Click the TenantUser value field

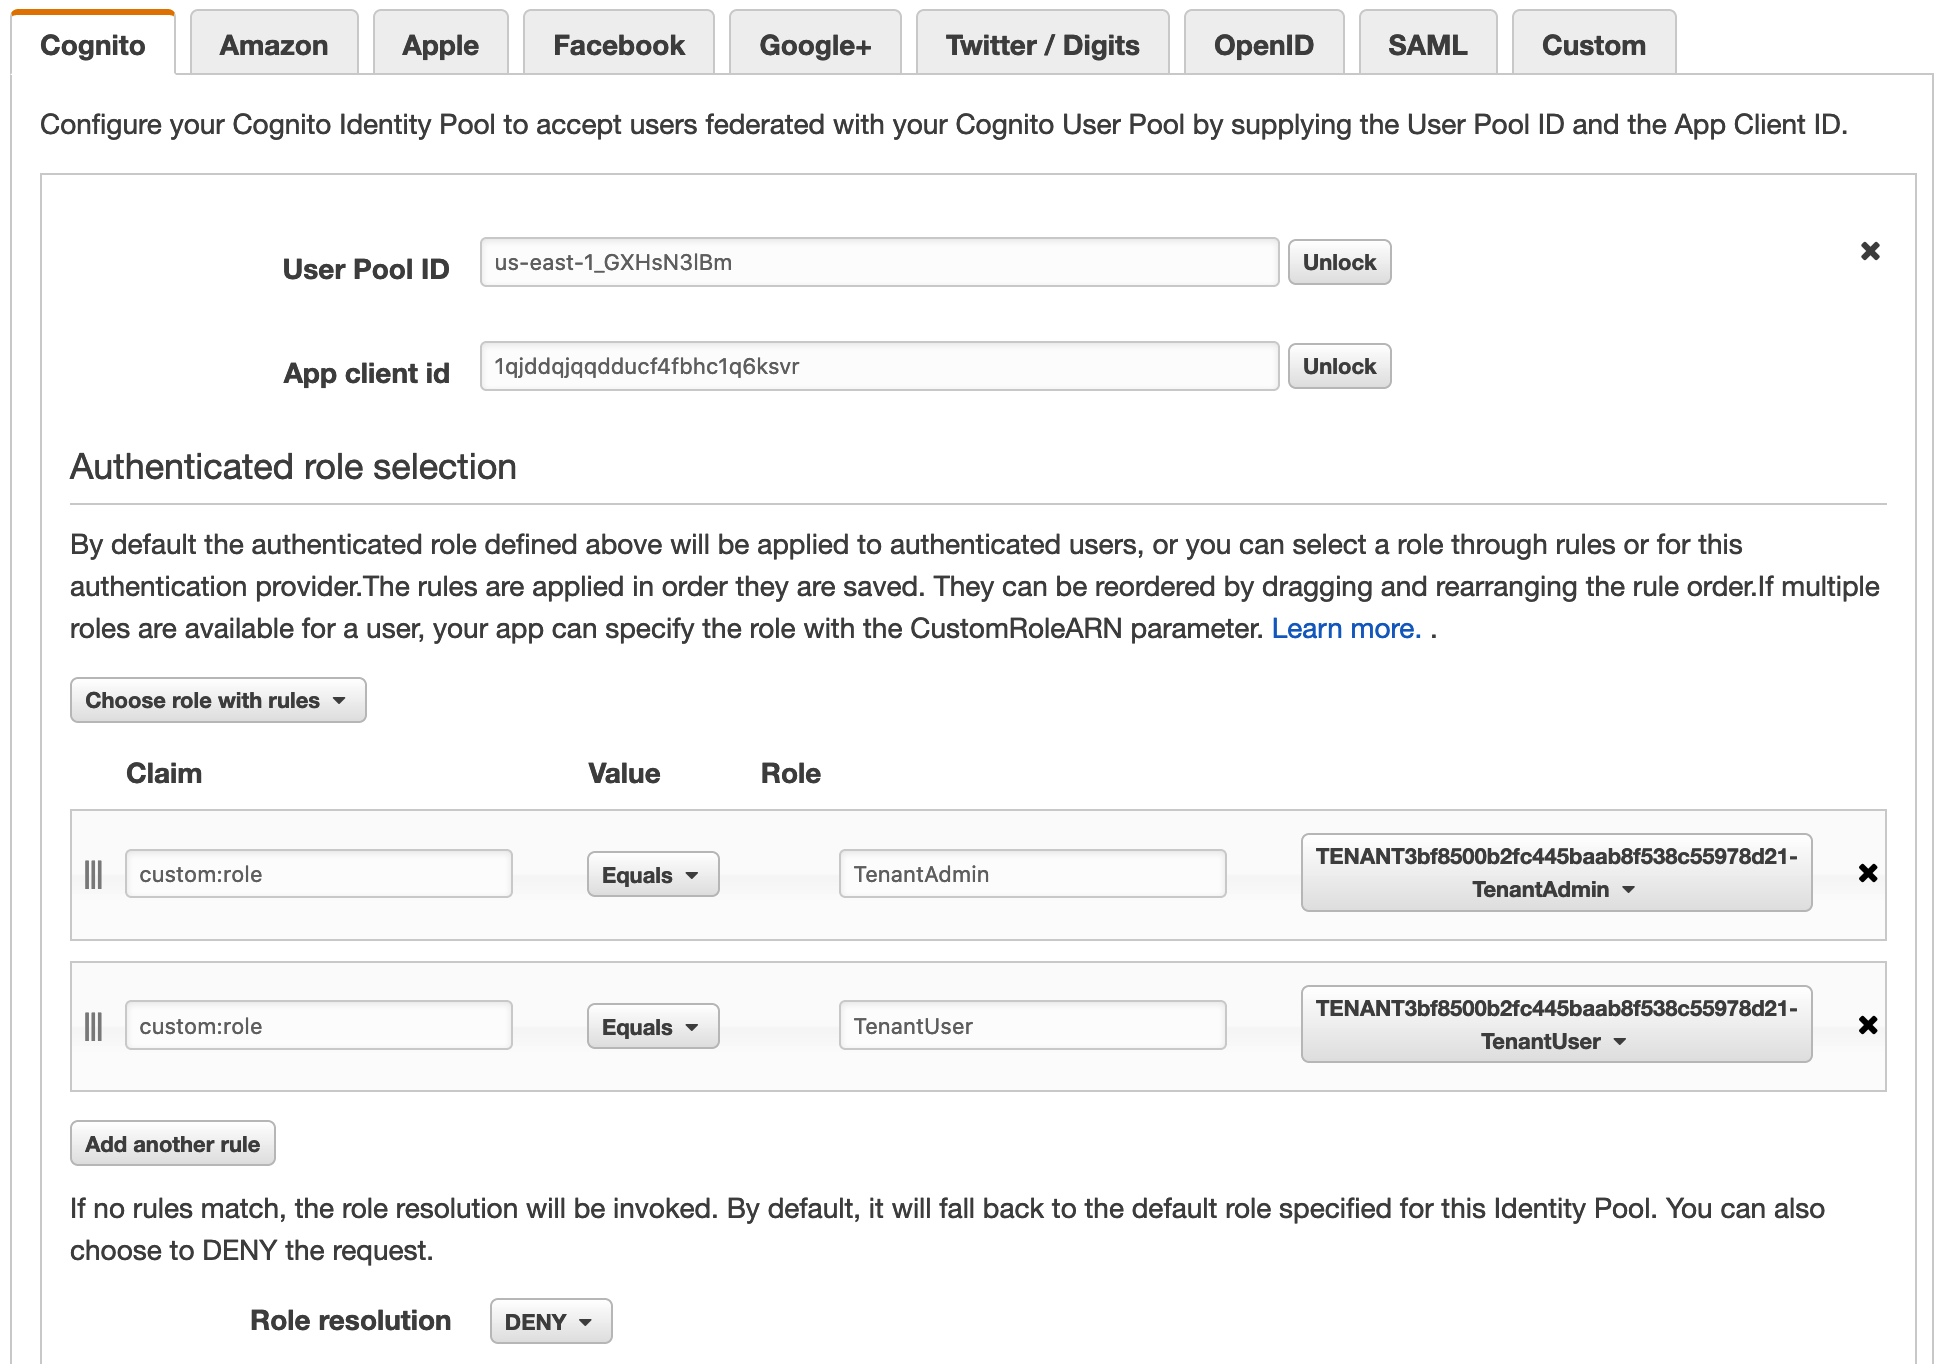(1033, 1026)
